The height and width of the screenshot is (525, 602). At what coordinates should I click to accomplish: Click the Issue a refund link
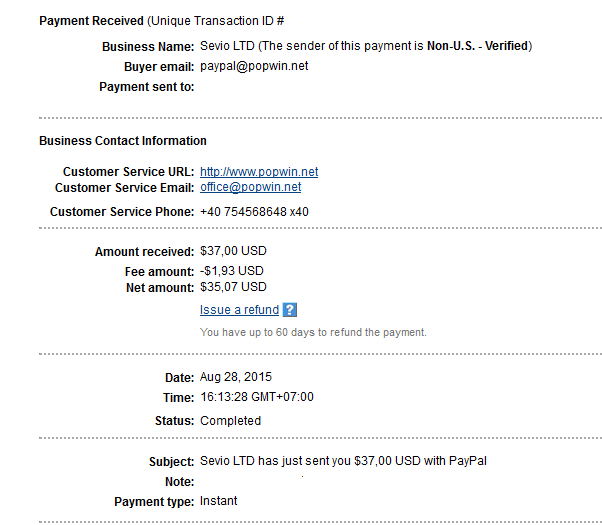click(x=239, y=310)
